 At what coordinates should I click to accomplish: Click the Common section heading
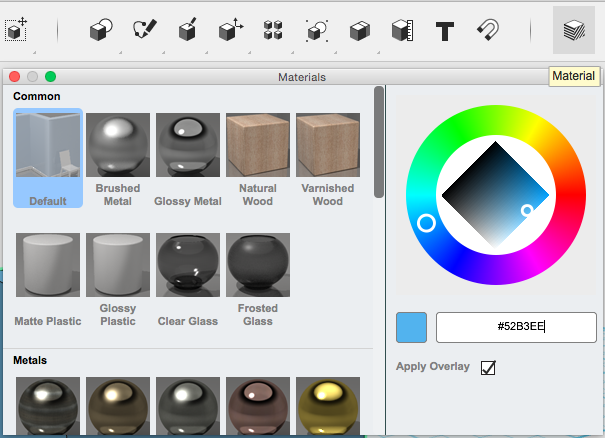click(37, 96)
